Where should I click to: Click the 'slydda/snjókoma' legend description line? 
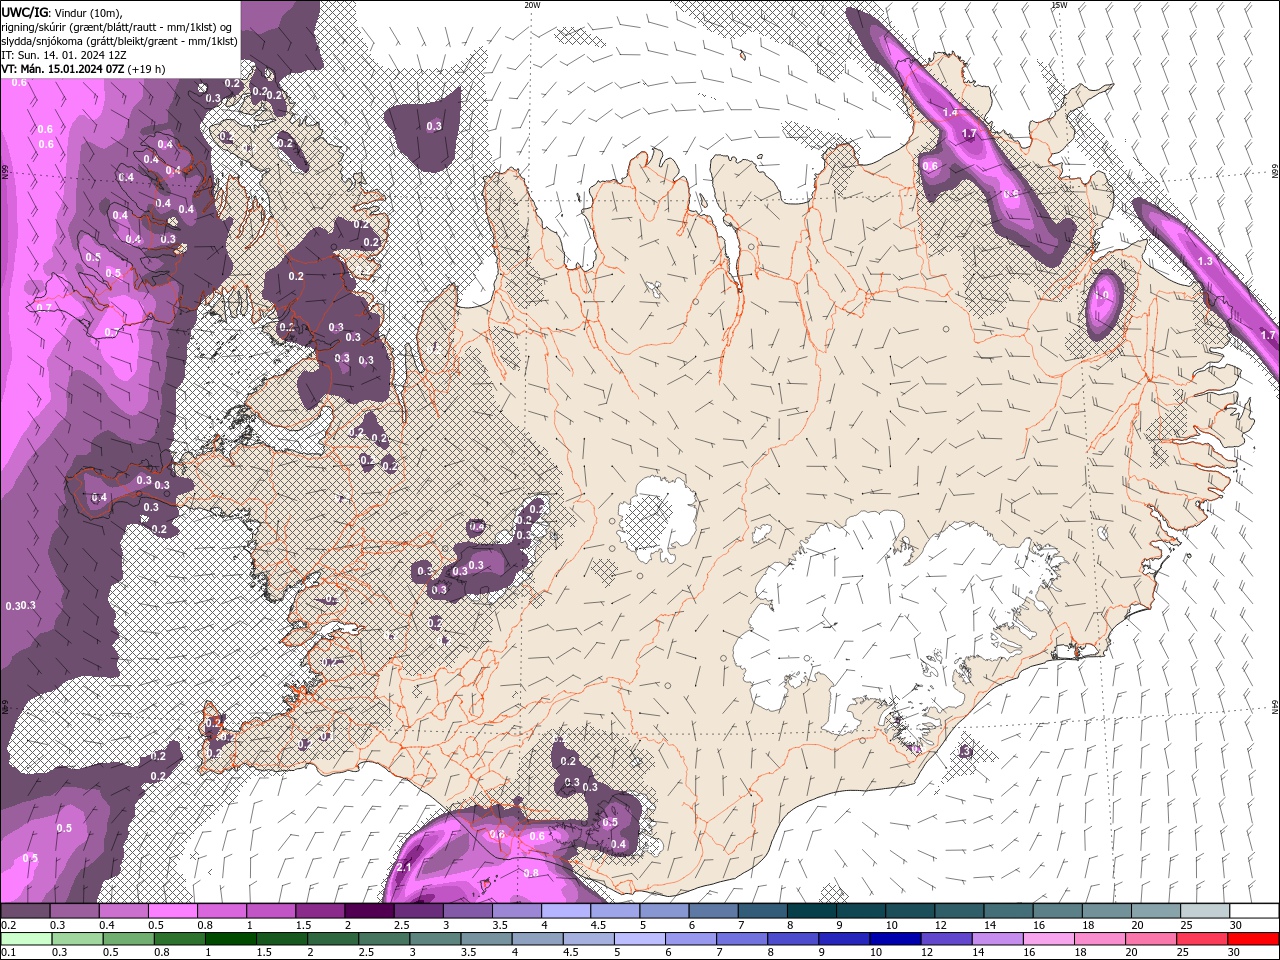tap(119, 41)
